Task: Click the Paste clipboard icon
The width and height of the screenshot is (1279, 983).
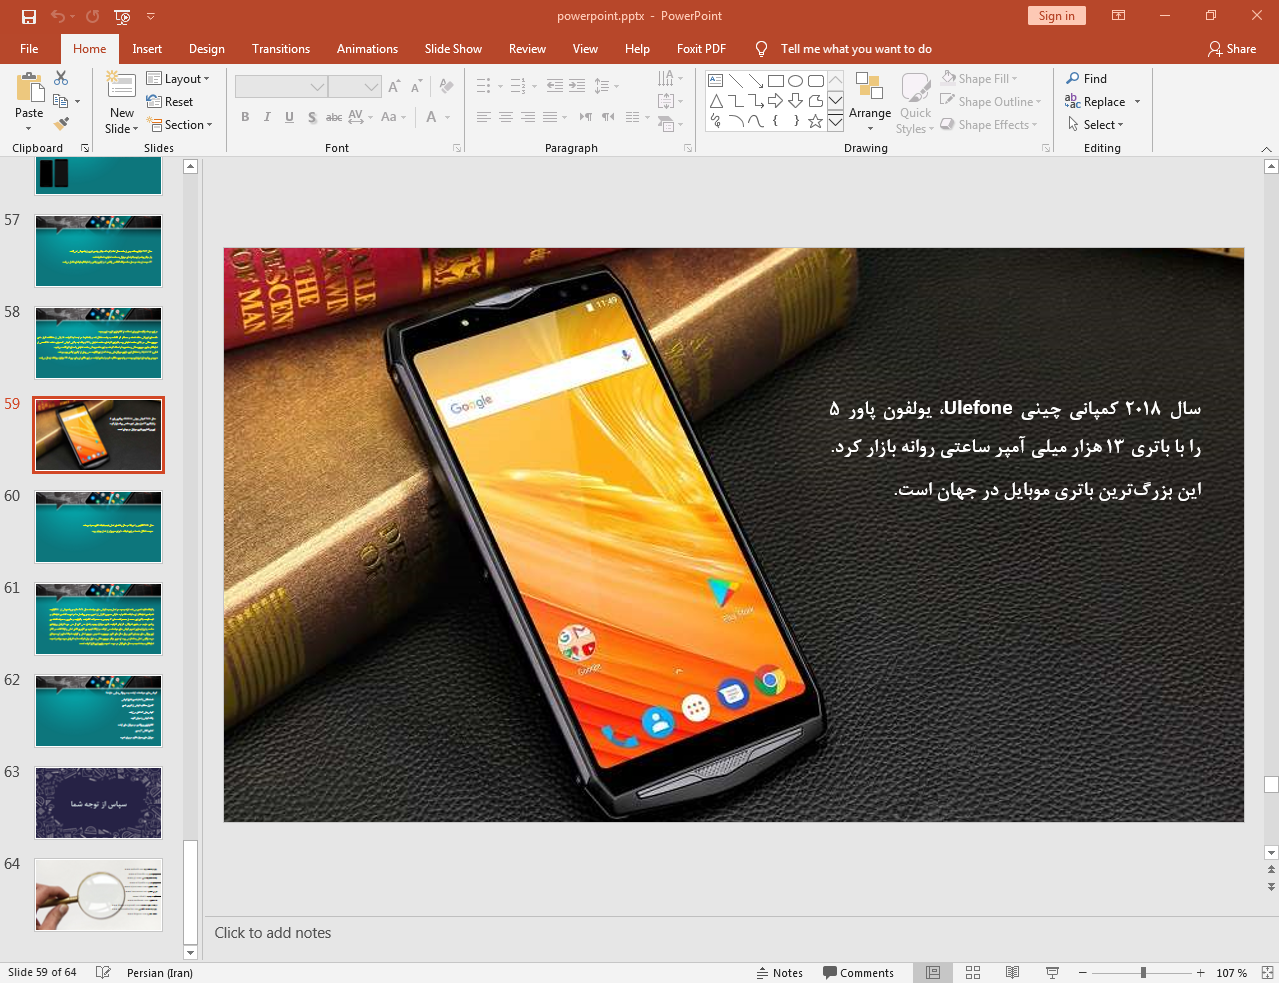Action: click(x=29, y=90)
